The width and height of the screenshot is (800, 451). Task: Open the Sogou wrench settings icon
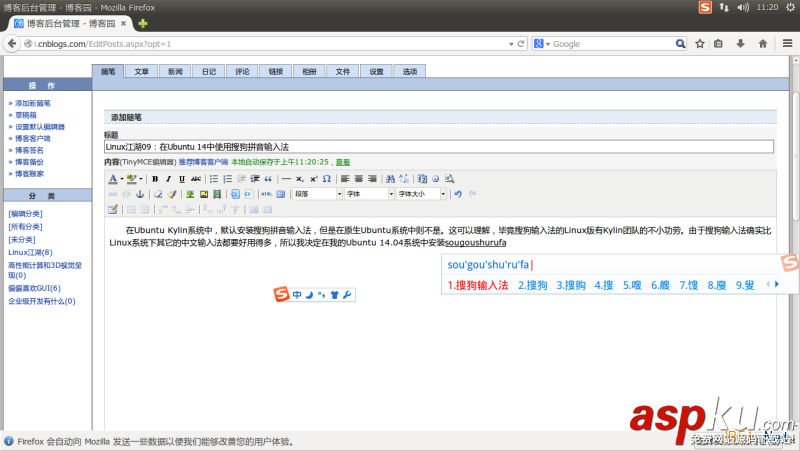click(347, 295)
